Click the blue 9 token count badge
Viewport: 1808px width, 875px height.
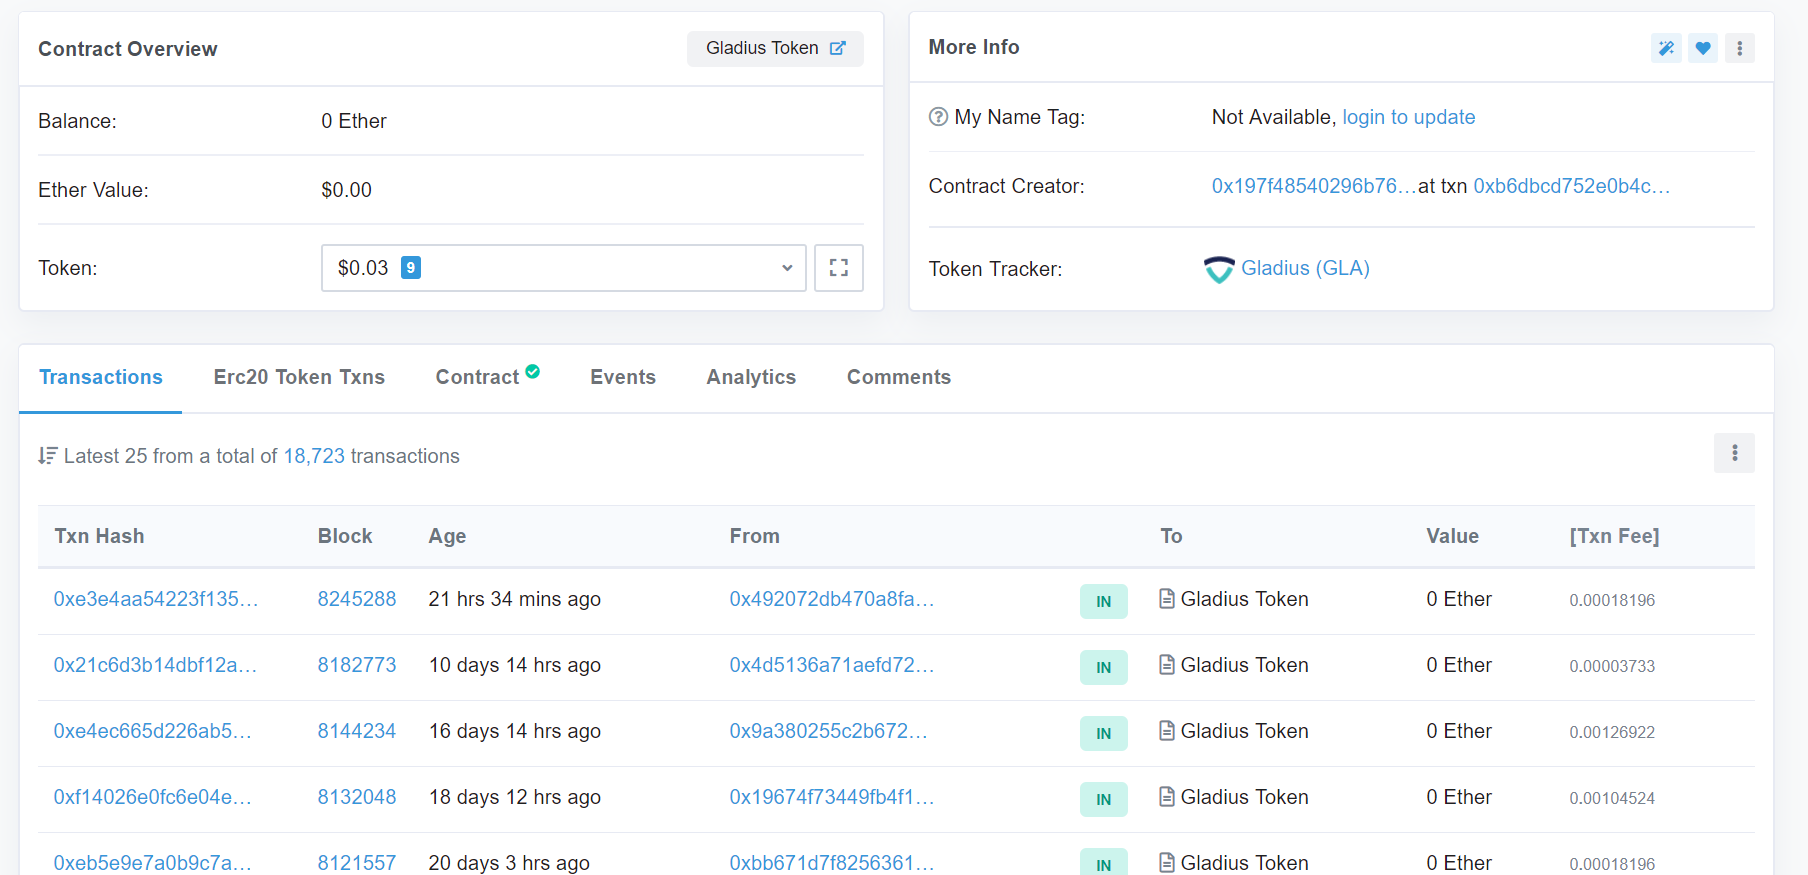point(410,268)
